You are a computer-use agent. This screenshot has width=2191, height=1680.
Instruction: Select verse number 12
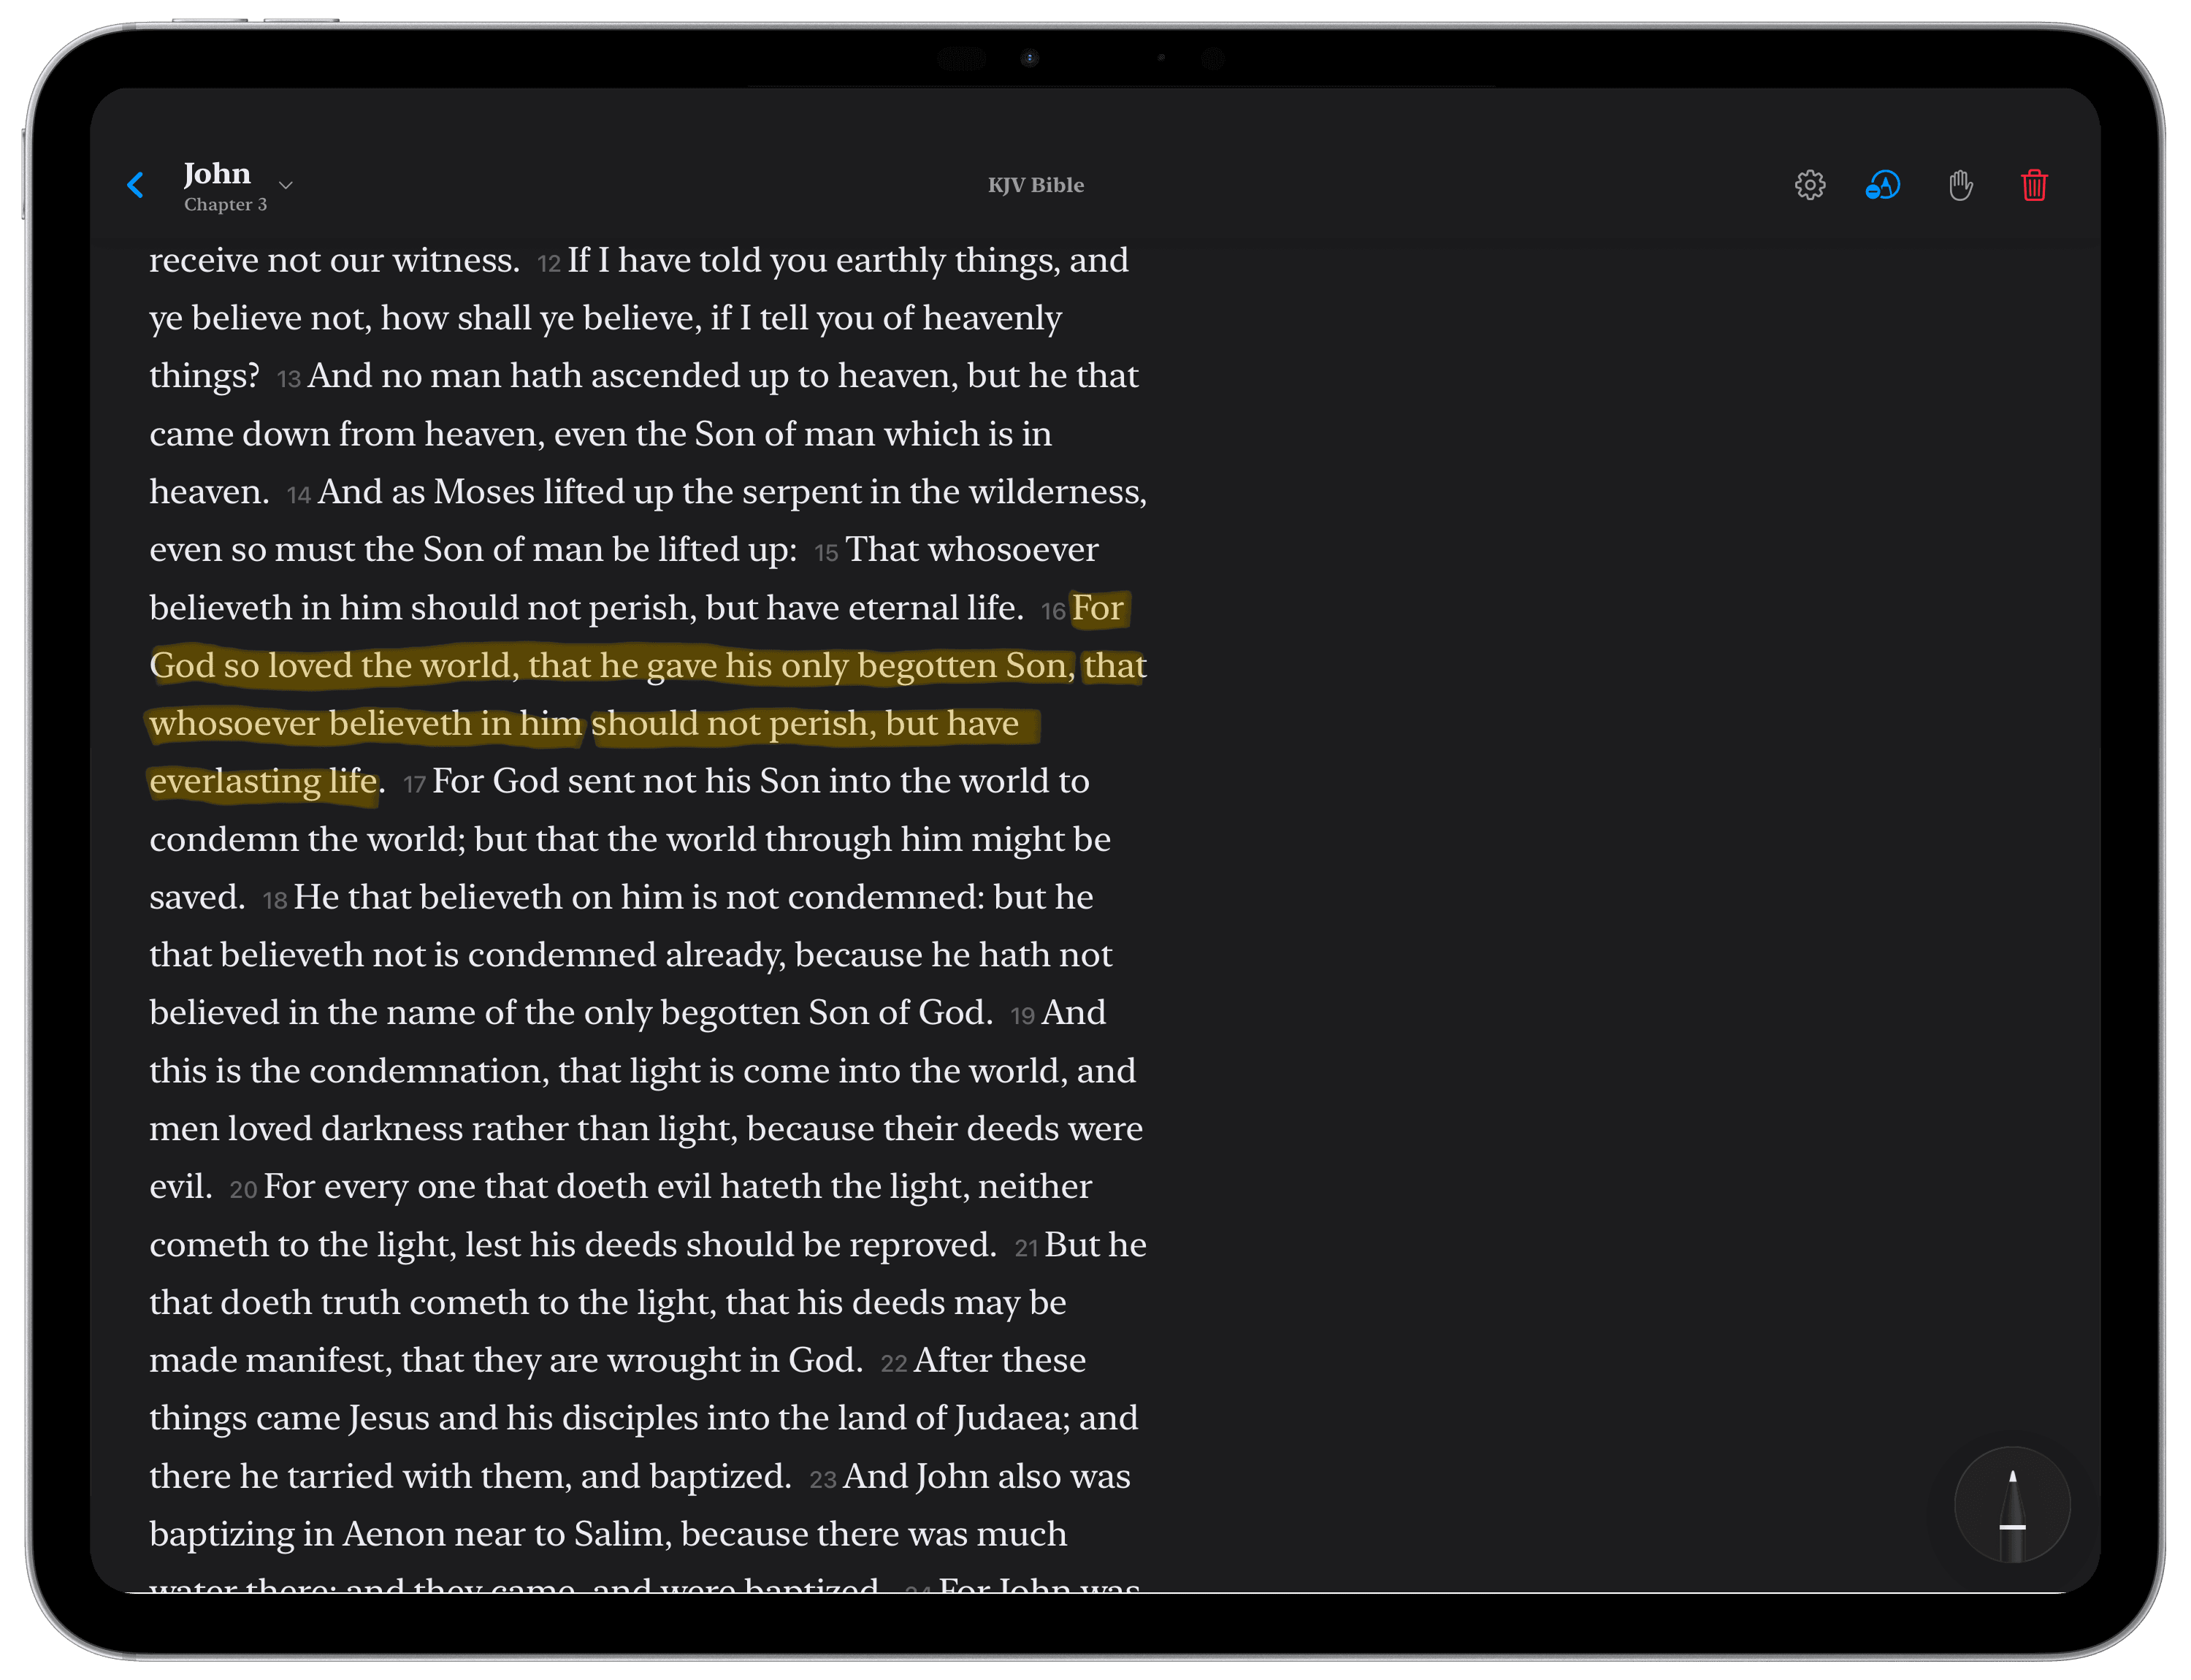tap(548, 263)
